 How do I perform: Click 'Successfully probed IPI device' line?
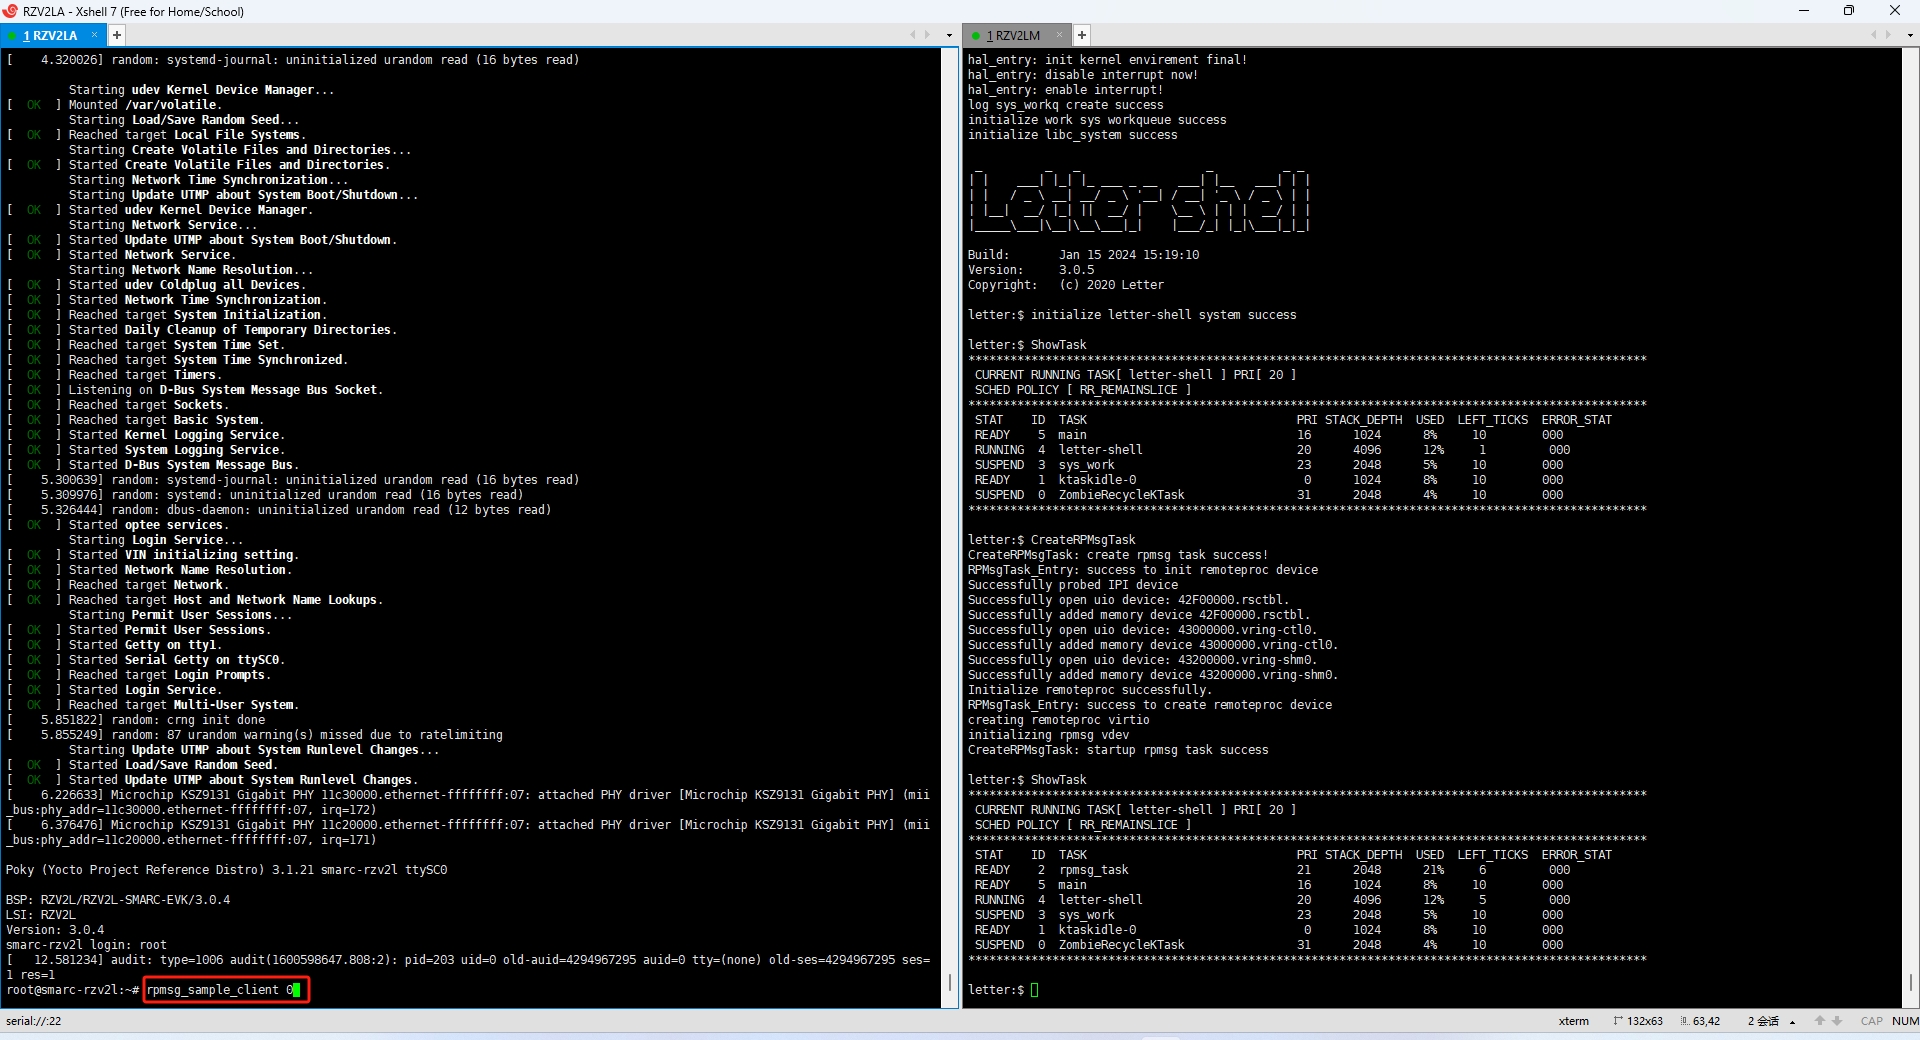pyautogui.click(x=1073, y=585)
